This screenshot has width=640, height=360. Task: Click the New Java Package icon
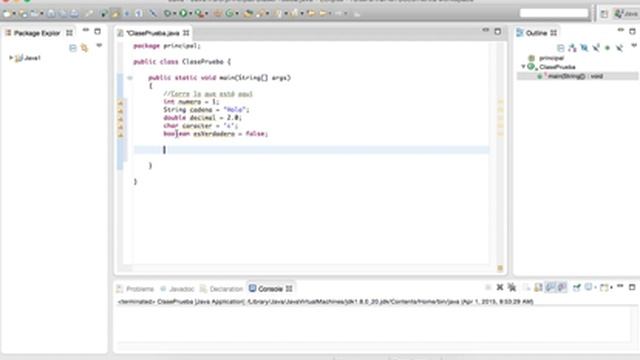point(218,14)
